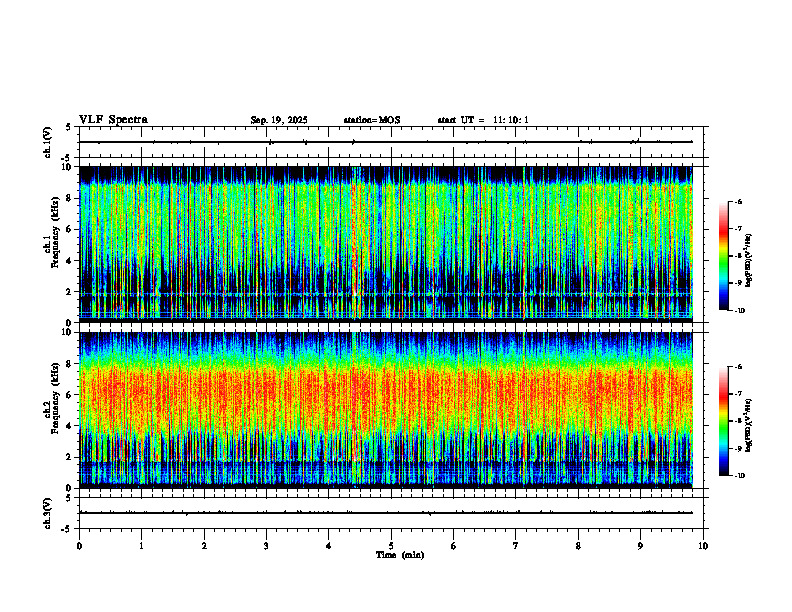Click time axis tick label 5

[x=391, y=546]
